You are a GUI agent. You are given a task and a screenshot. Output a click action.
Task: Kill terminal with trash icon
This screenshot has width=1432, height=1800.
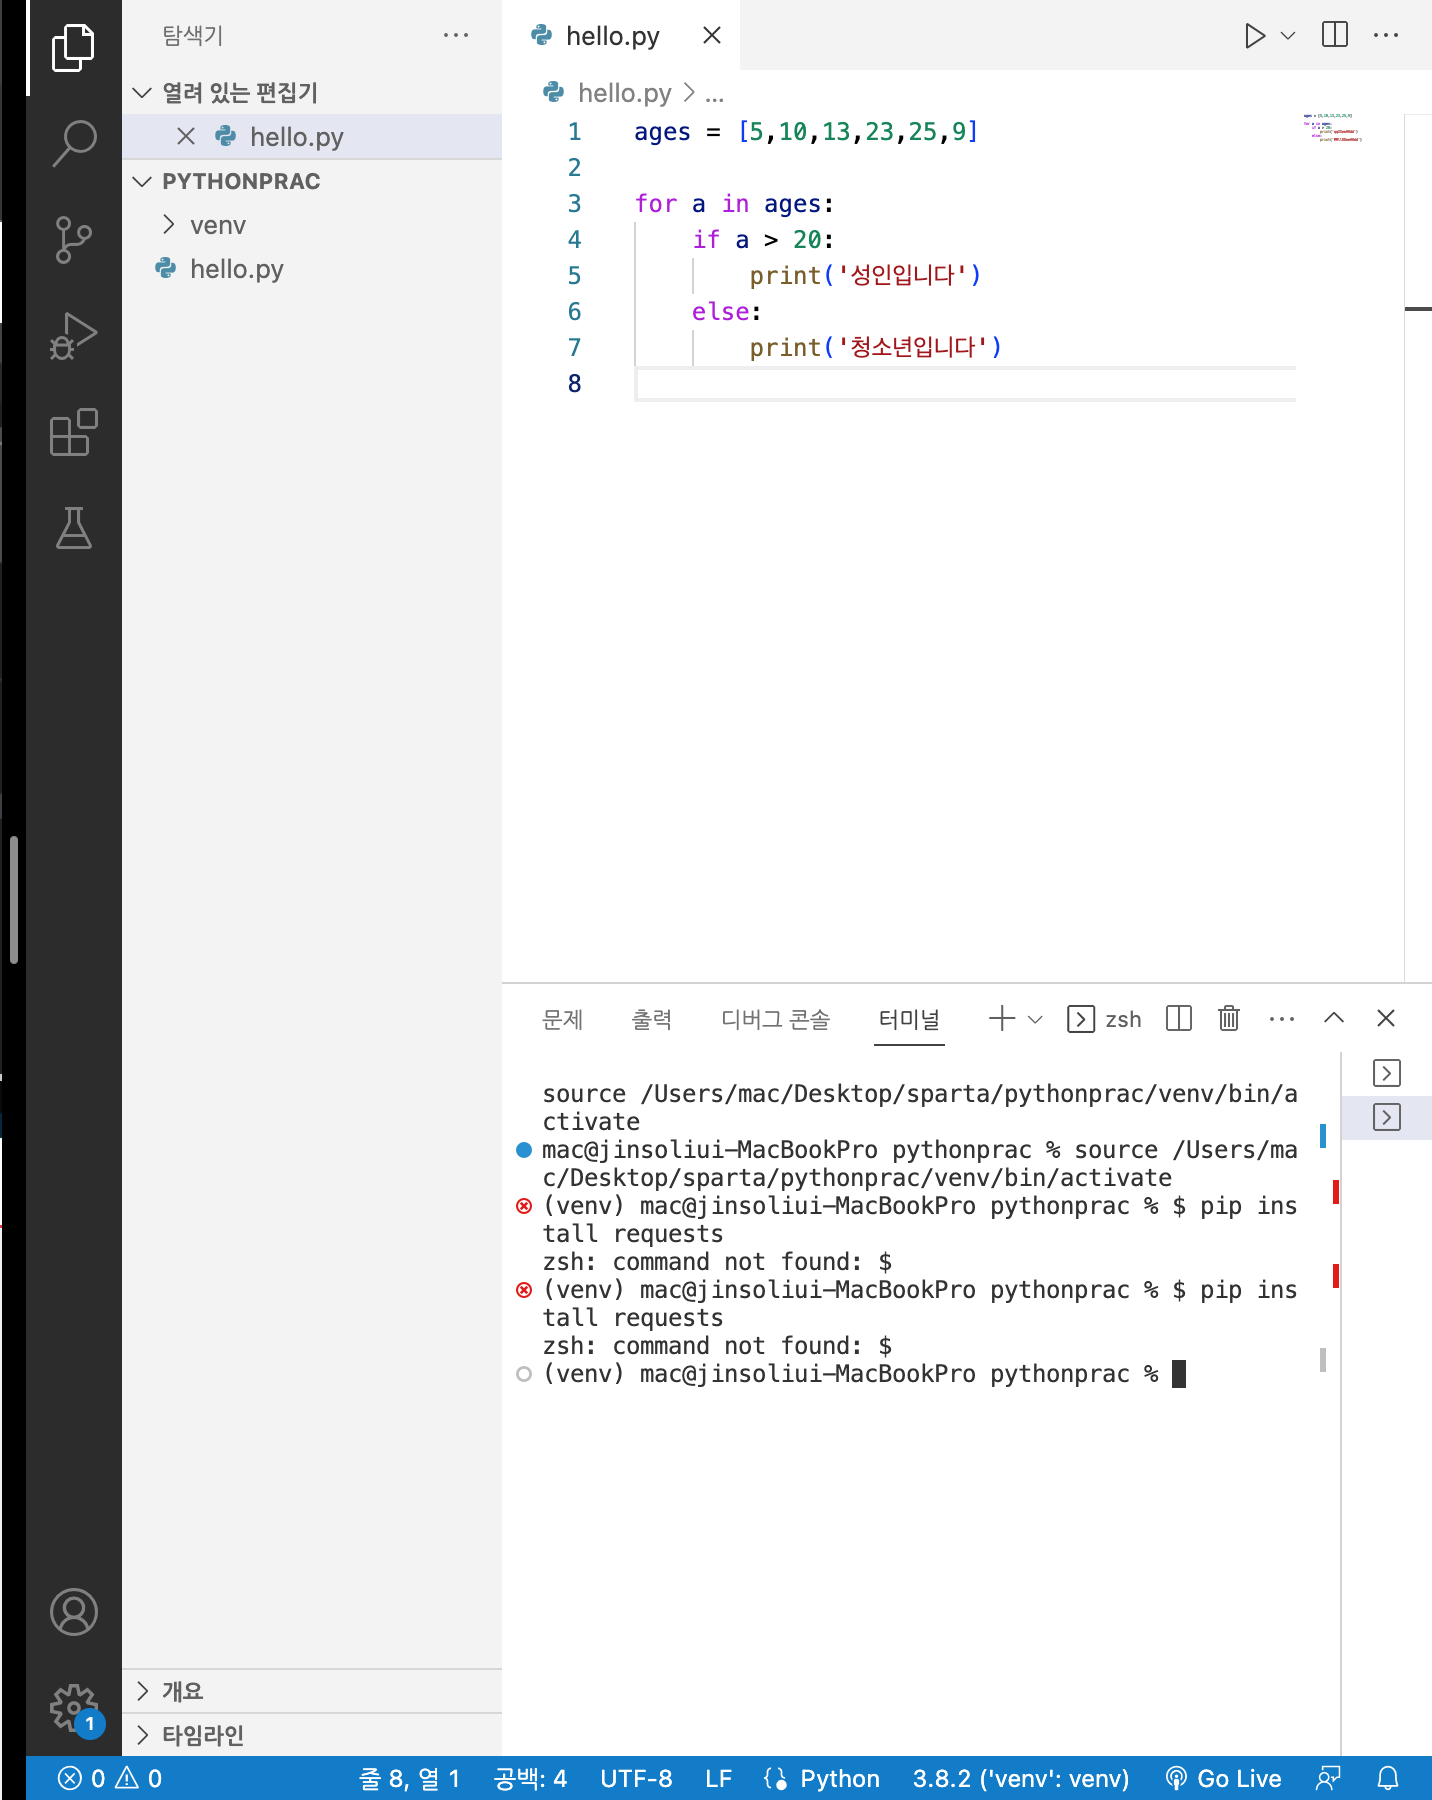[x=1229, y=1019]
